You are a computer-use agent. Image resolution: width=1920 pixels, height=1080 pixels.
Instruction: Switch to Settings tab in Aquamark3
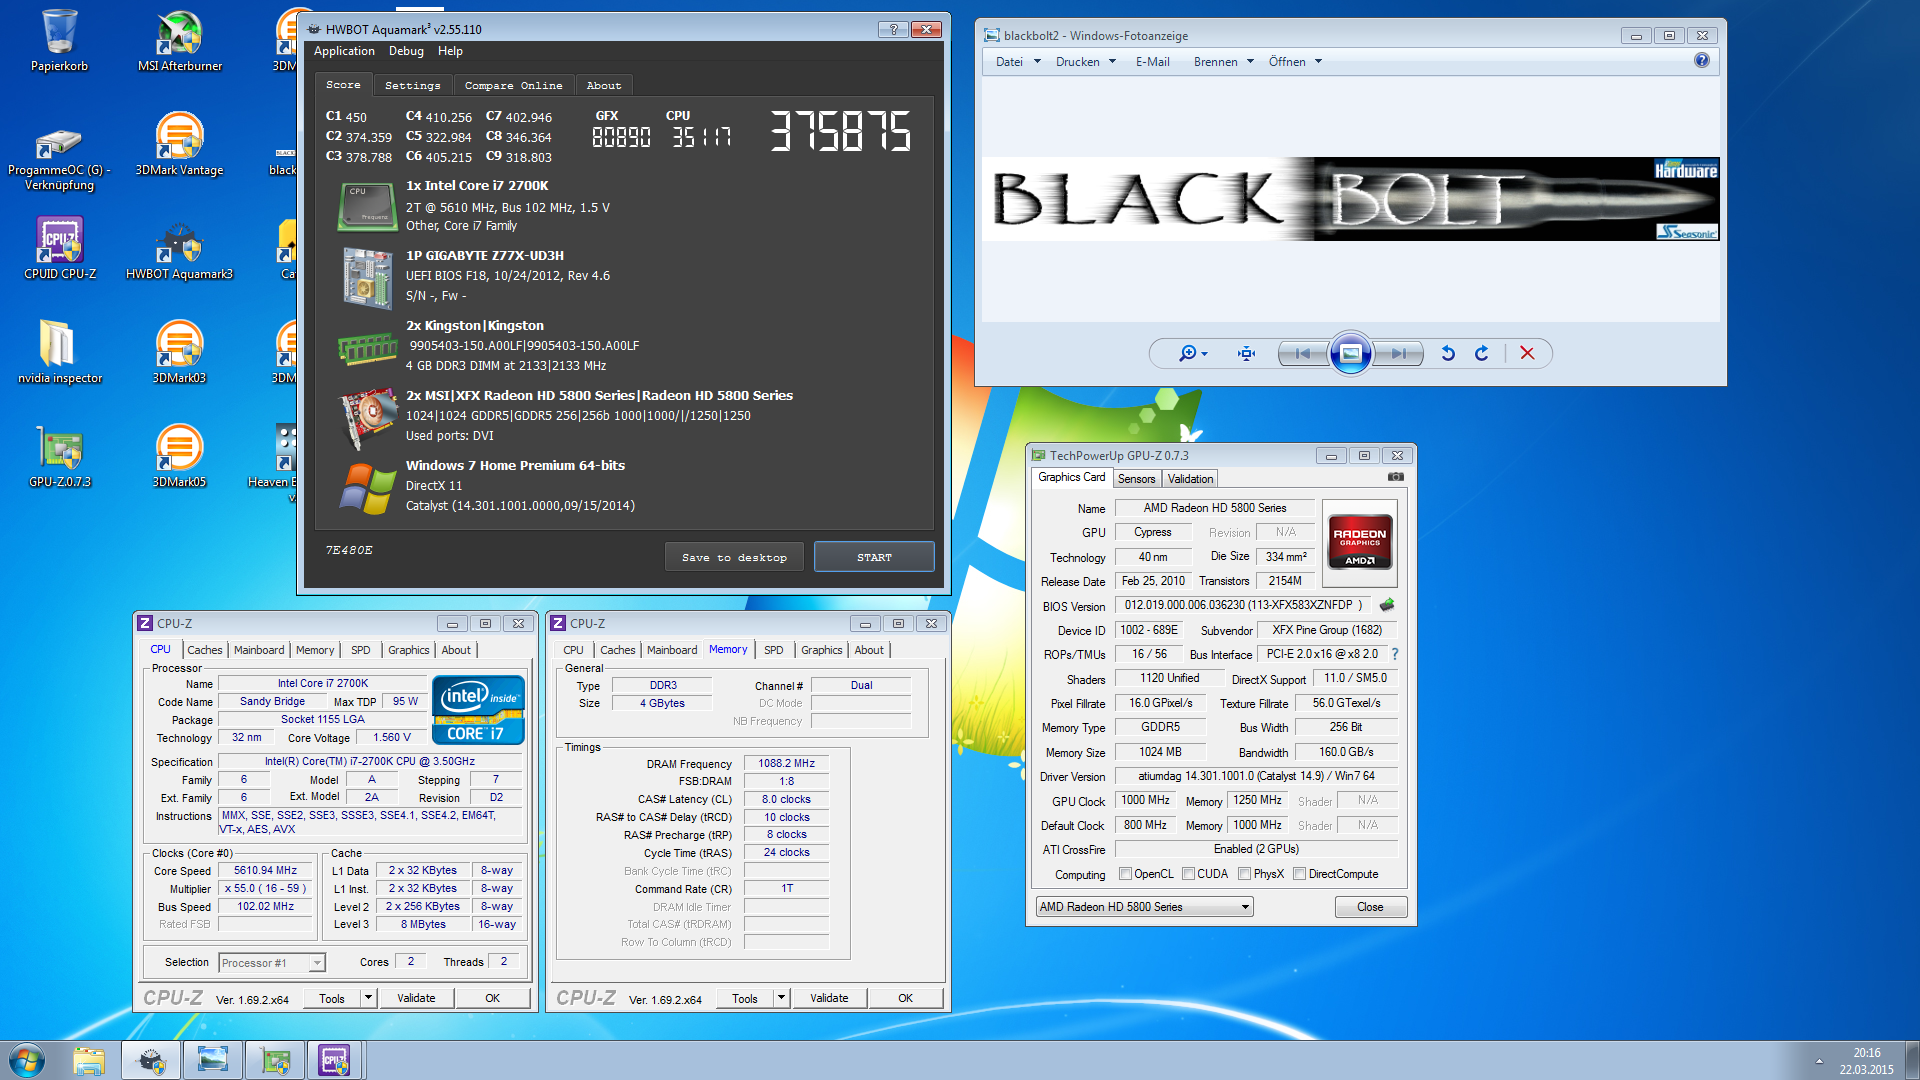pos(412,86)
